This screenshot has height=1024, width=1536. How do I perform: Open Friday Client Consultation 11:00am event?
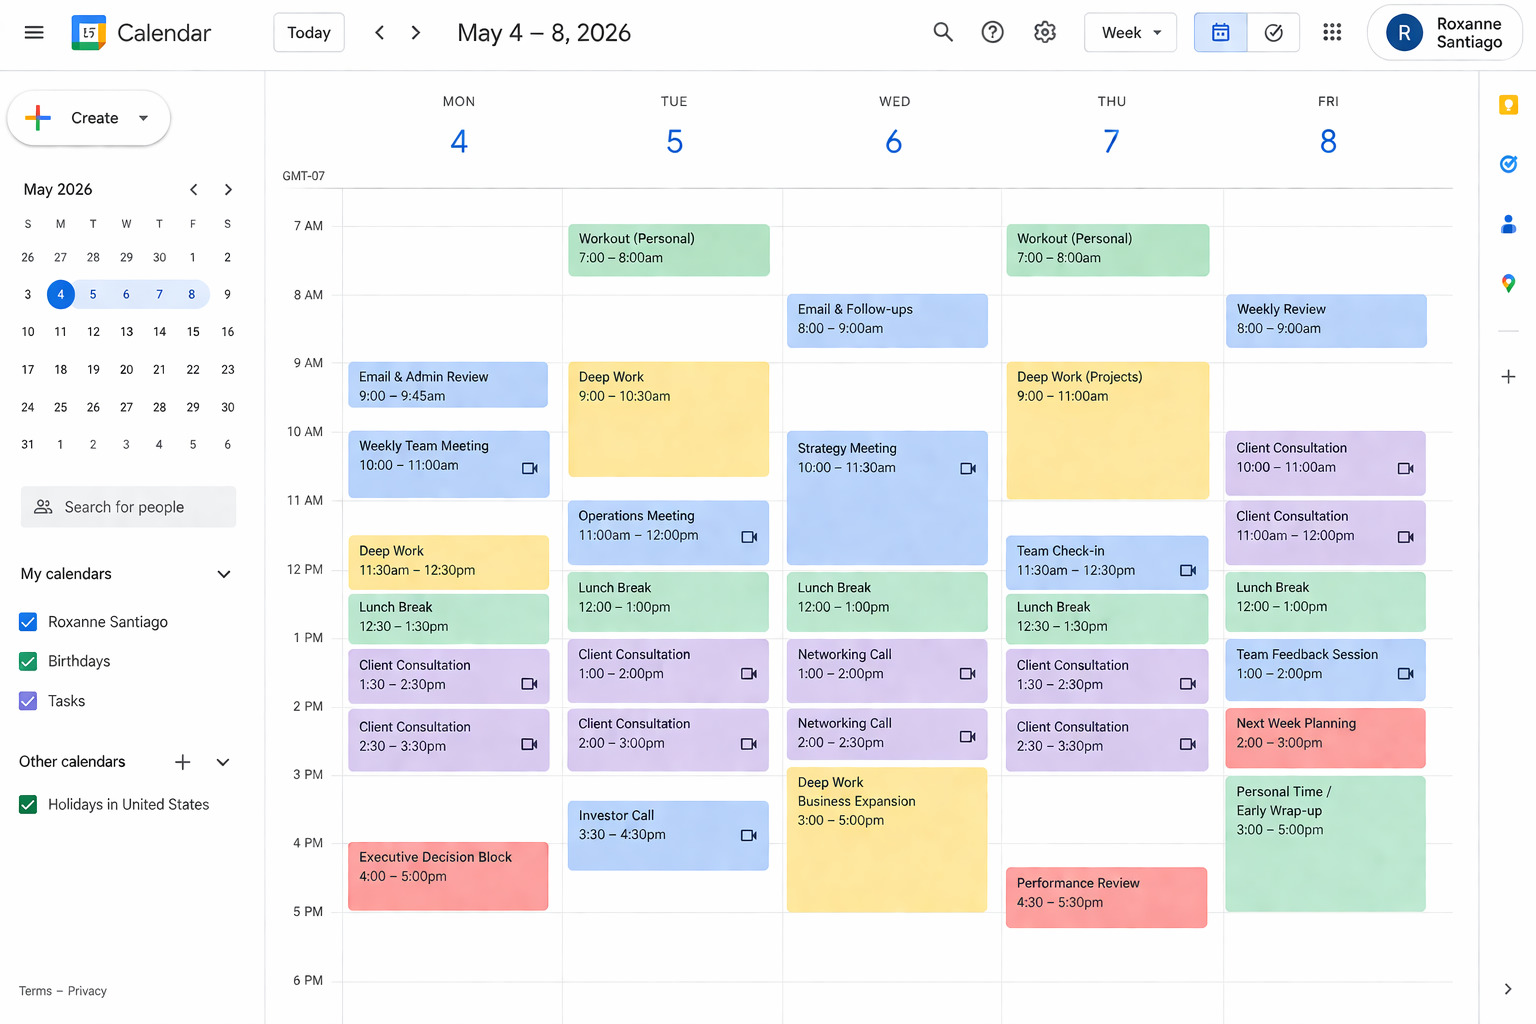point(1325,532)
